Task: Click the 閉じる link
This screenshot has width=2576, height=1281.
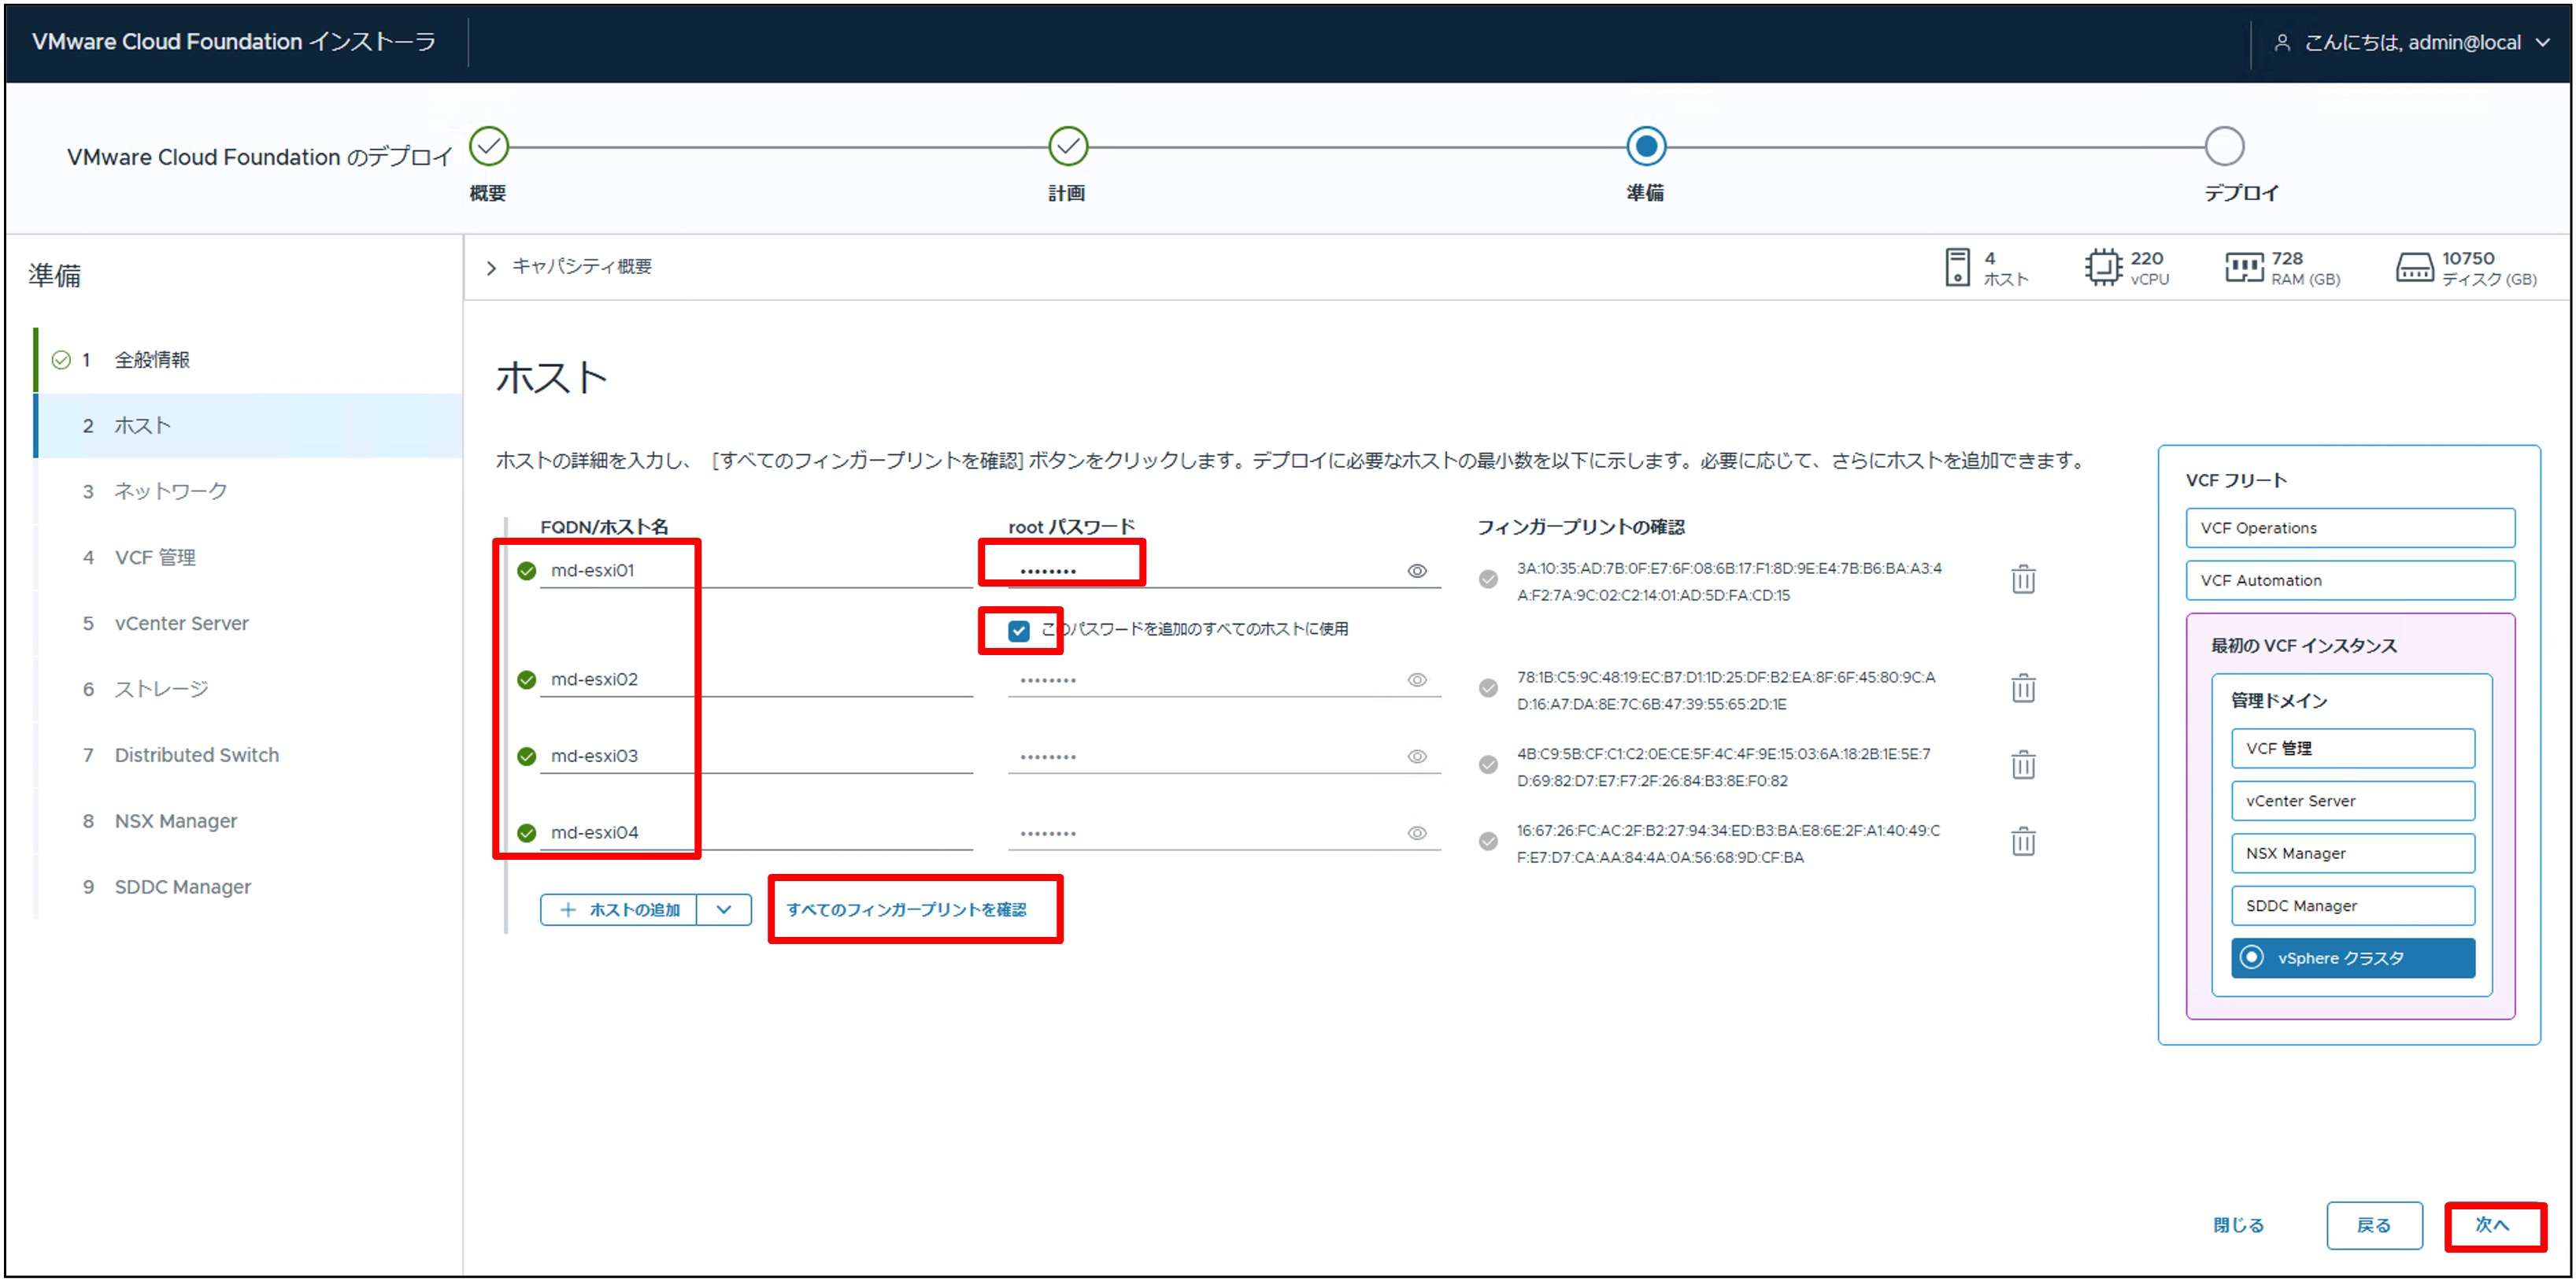Action: point(2238,1225)
